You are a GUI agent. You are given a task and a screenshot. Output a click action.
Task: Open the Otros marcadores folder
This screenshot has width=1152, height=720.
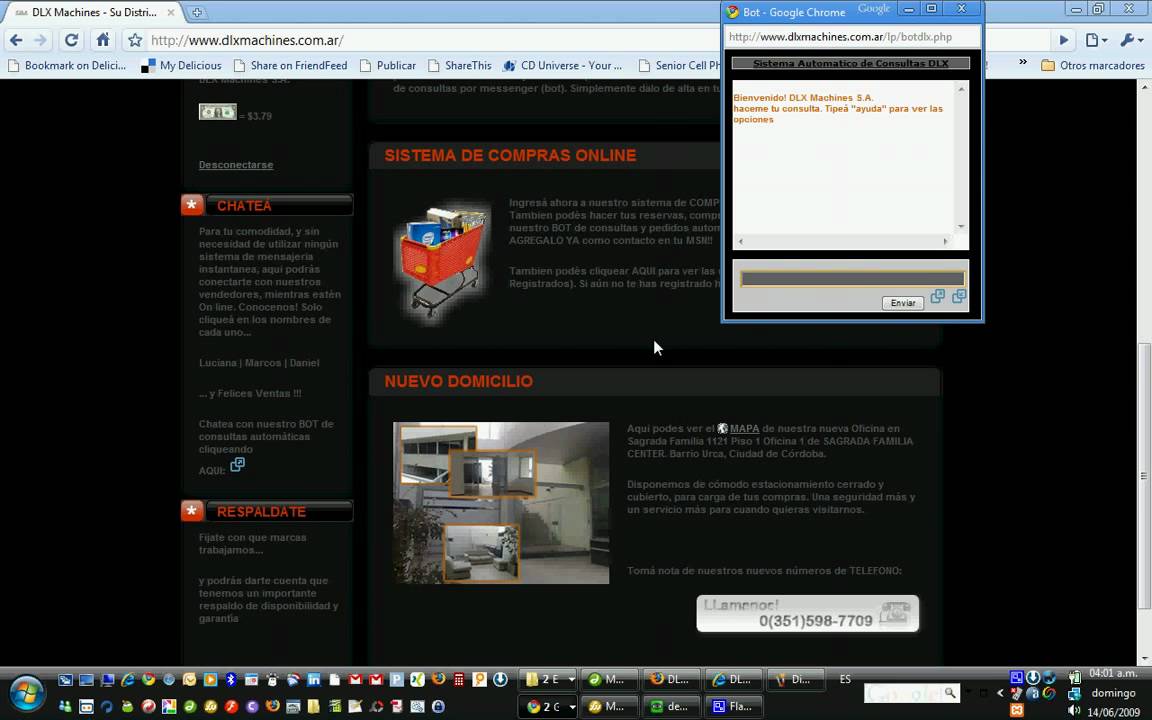tap(1093, 65)
